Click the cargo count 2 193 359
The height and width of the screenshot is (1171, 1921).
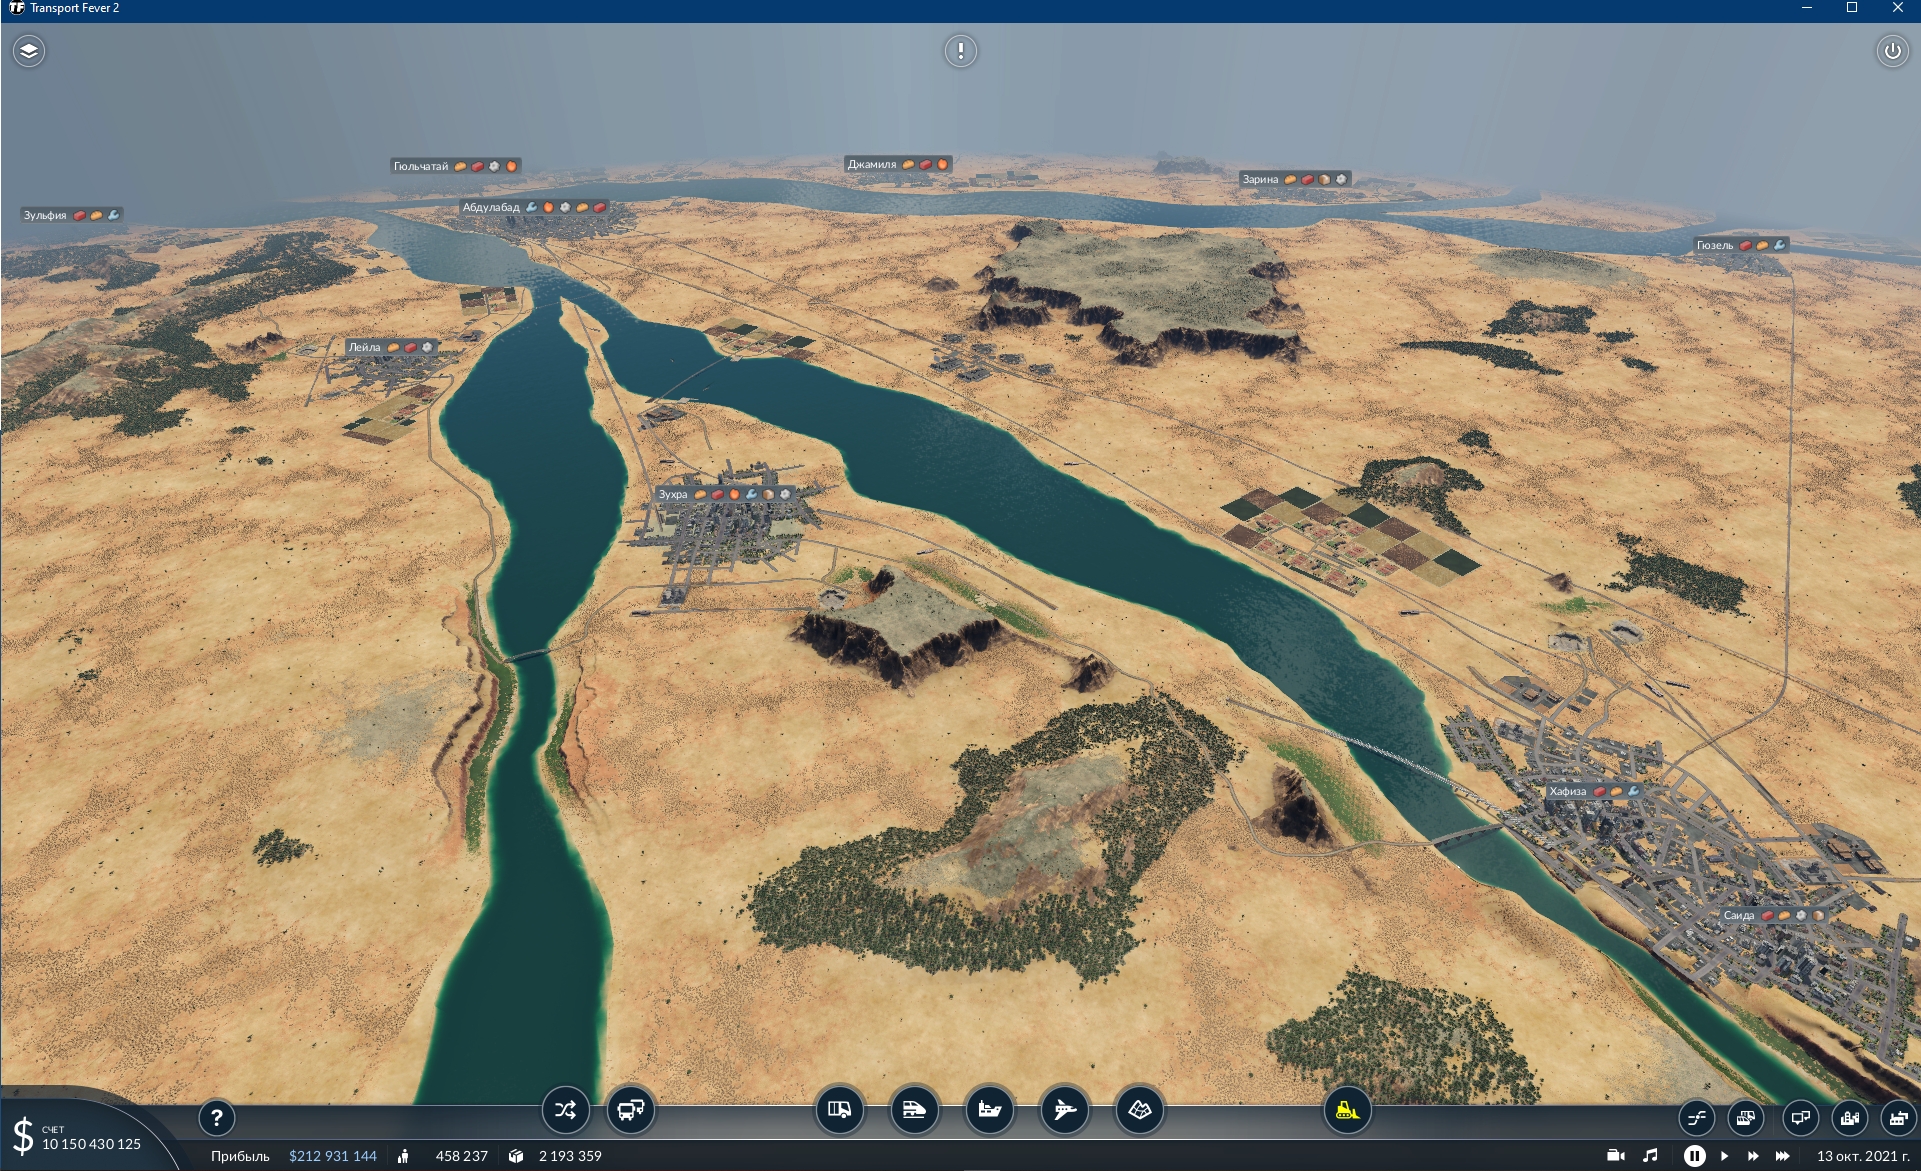pyautogui.click(x=570, y=1156)
